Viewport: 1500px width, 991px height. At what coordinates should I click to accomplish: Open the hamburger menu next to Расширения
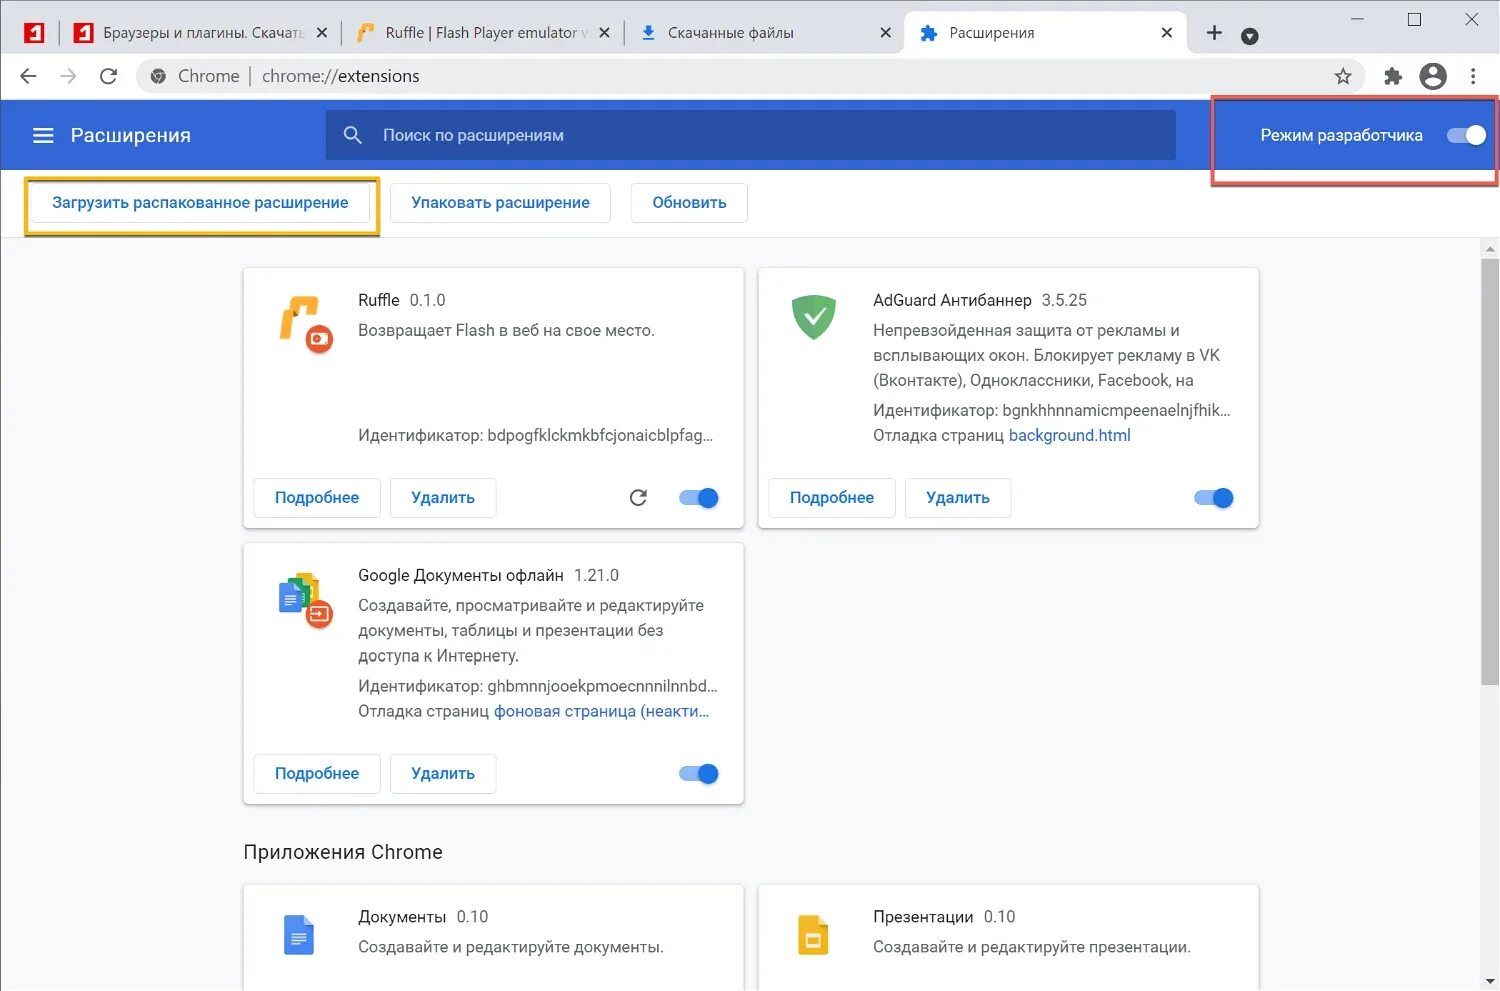43,134
